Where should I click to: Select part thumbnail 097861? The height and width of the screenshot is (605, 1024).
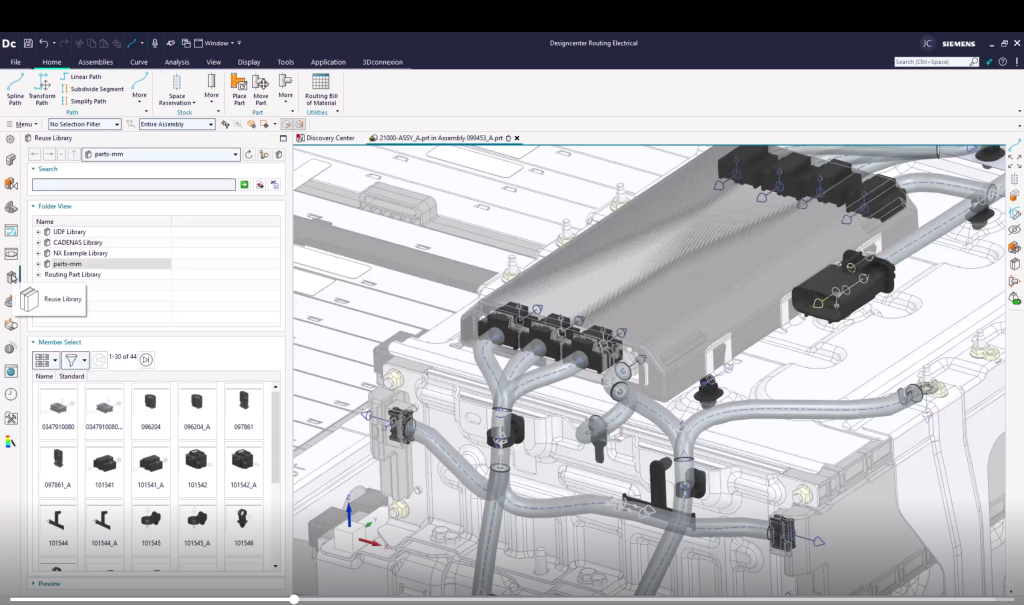click(243, 409)
